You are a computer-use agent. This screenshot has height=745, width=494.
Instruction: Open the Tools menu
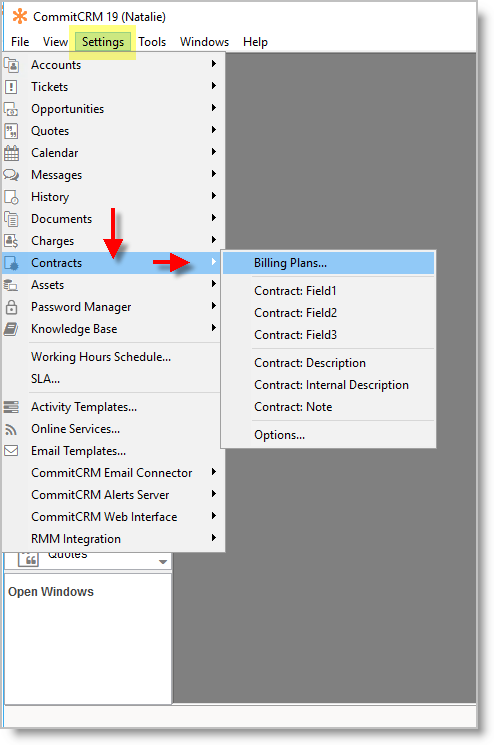tap(152, 42)
